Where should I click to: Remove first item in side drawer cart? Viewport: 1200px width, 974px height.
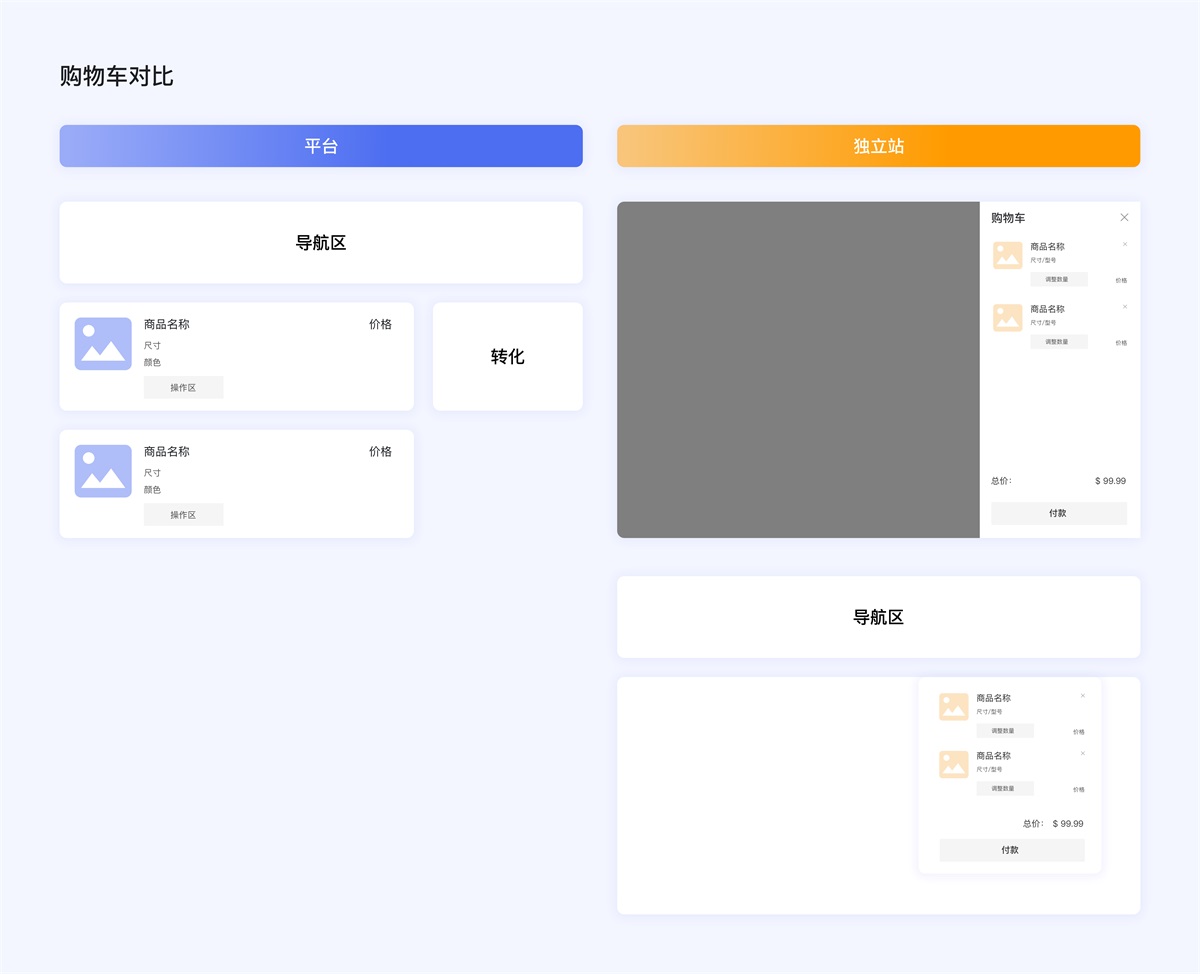[1124, 244]
